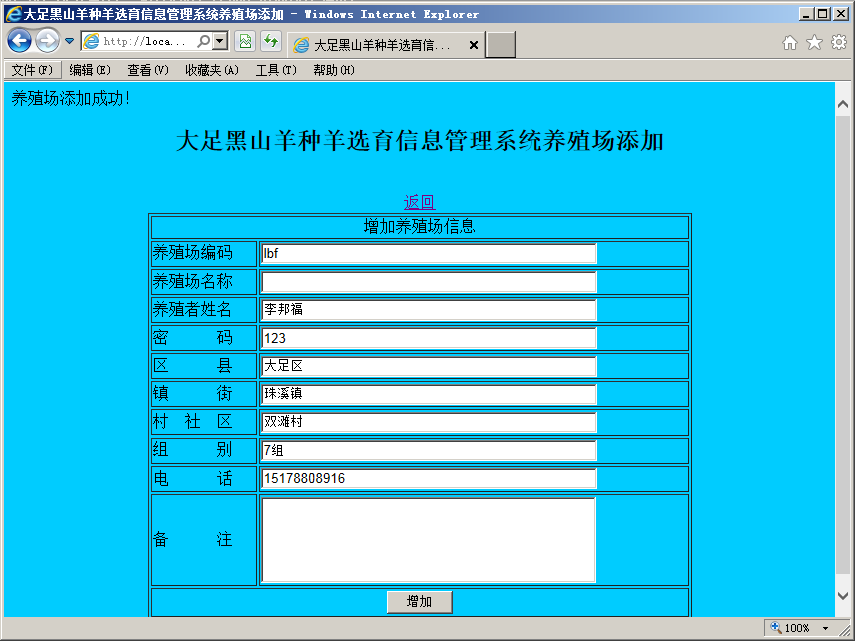Open the 帮助(H) menu

point(334,70)
